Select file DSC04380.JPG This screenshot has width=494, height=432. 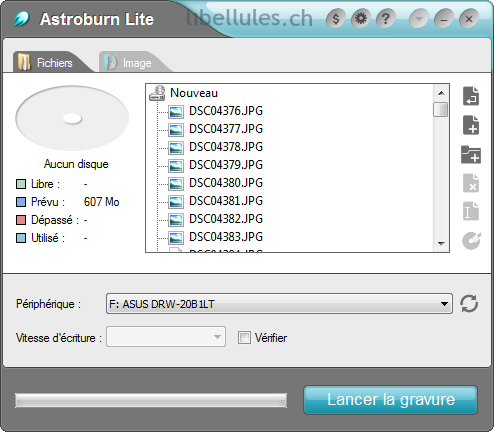(x=226, y=183)
